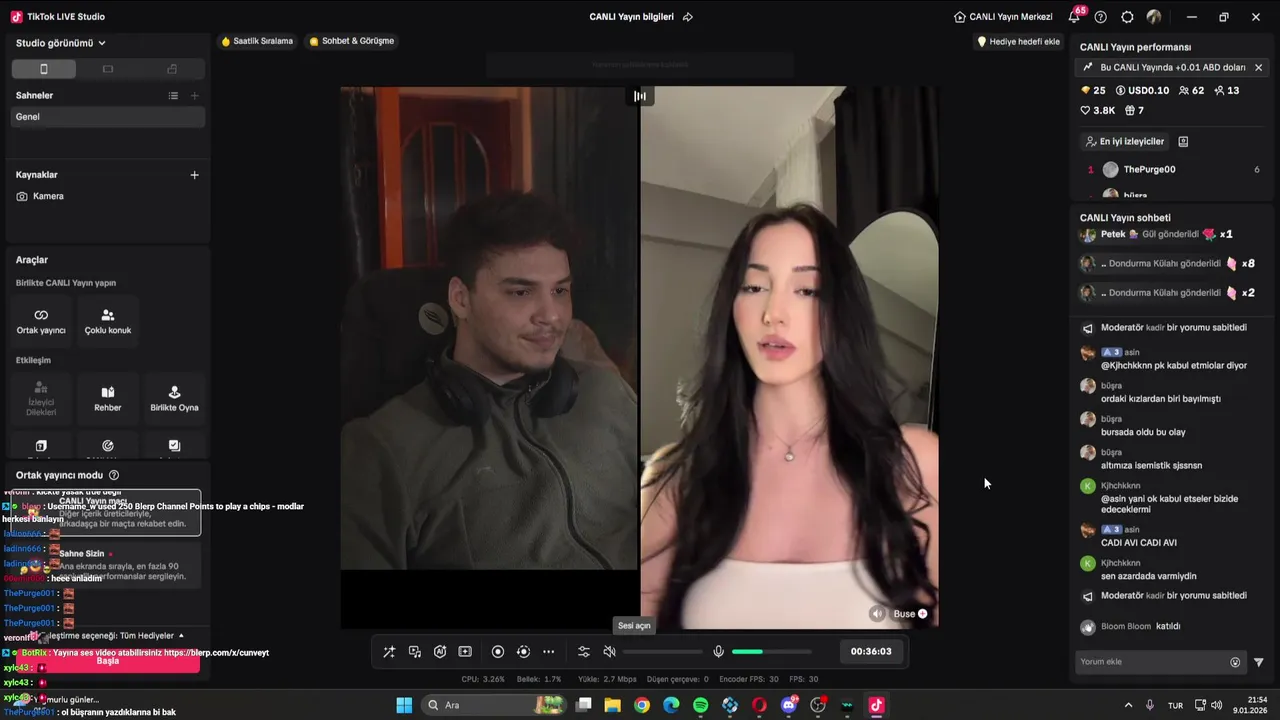Open the Çoklu konuk tool
Image resolution: width=1280 pixels, height=720 pixels.
tap(108, 320)
